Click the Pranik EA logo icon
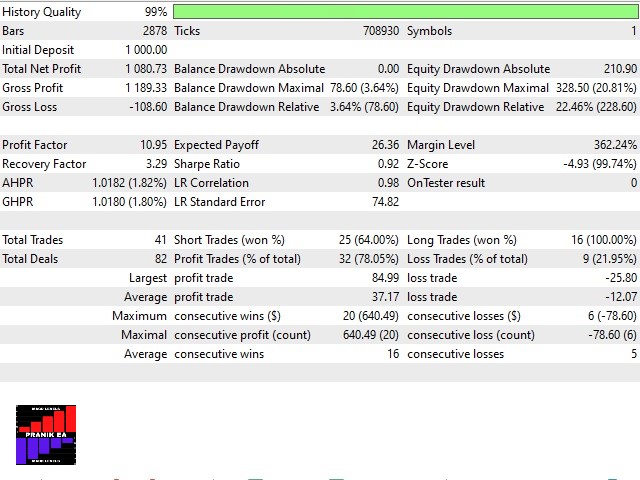The width and height of the screenshot is (640, 480). [46, 434]
